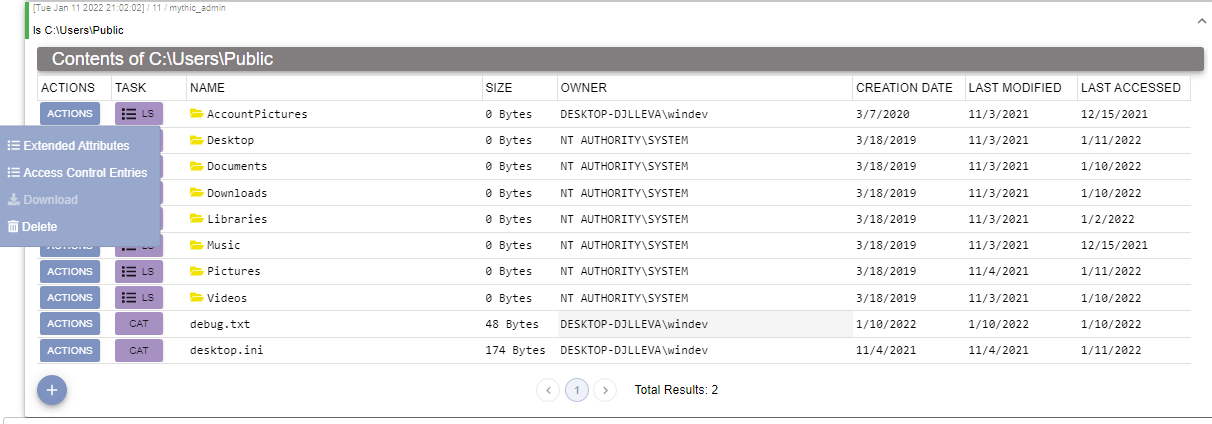Click the AccountPictures folder icon
Viewport: 1212px width, 424px height.
197,114
